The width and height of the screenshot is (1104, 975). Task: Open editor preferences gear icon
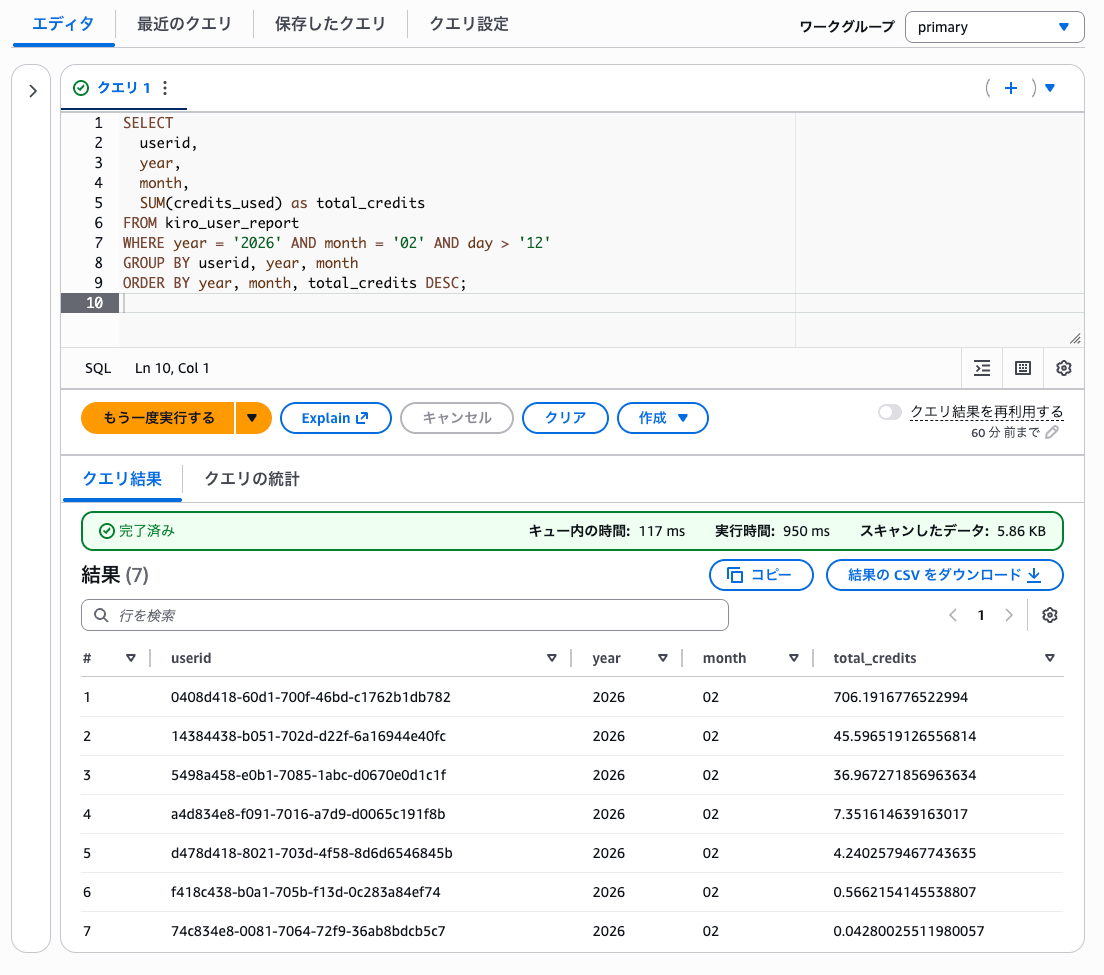click(1064, 368)
